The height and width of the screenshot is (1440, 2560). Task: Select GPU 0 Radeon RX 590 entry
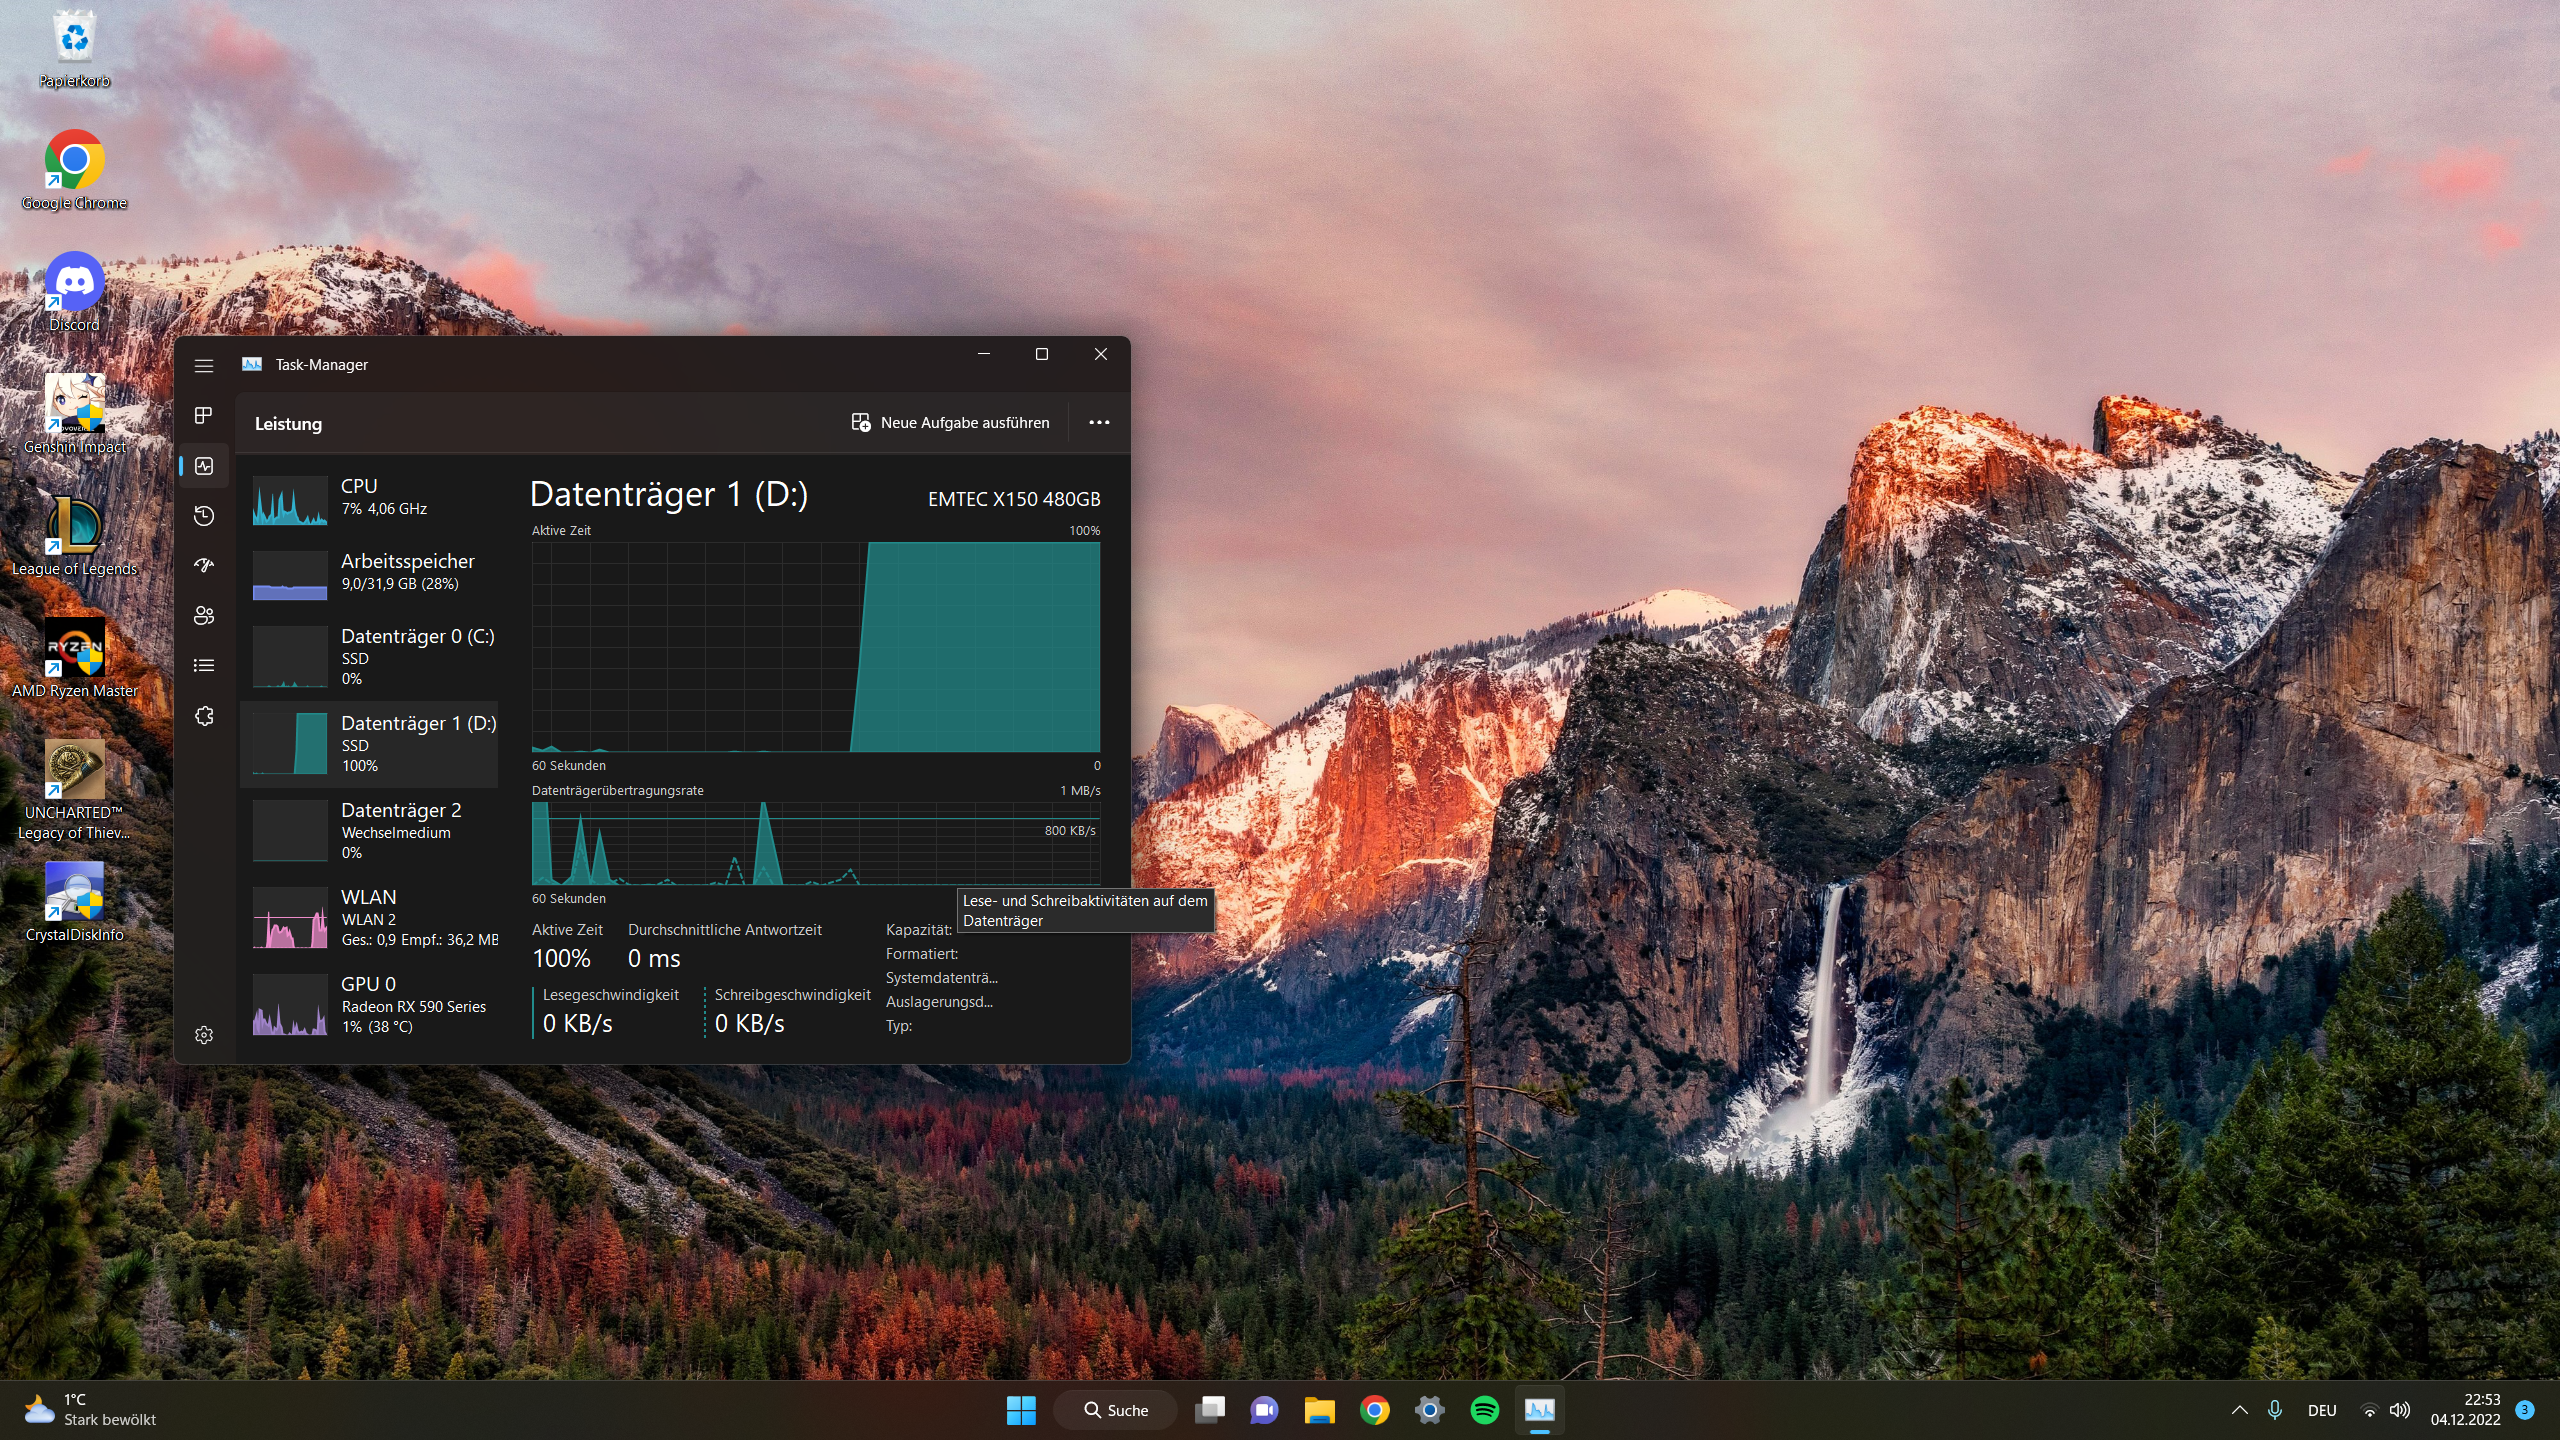(x=370, y=1004)
